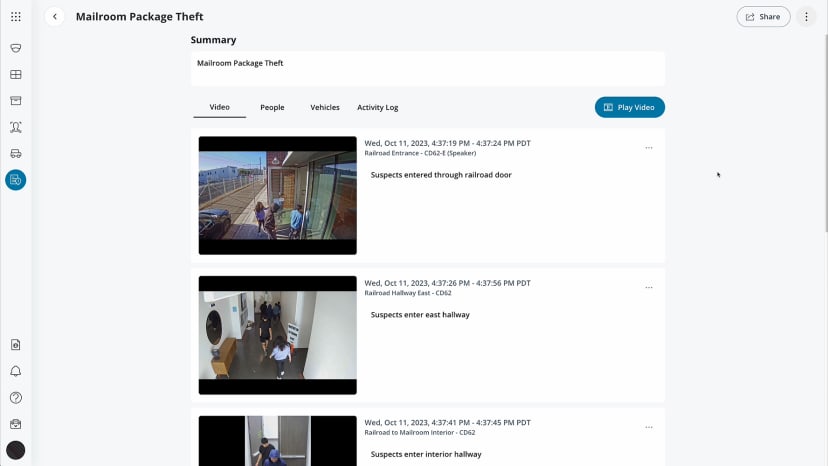Open options for Railroad to Mailroom Interior clip
This screenshot has width=828, height=466.
pos(649,427)
